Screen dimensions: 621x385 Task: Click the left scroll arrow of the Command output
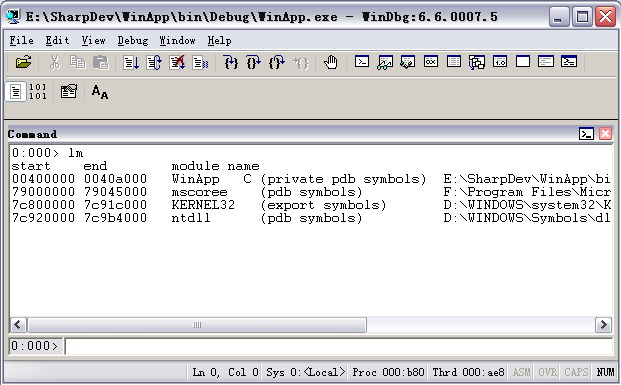click(18, 325)
